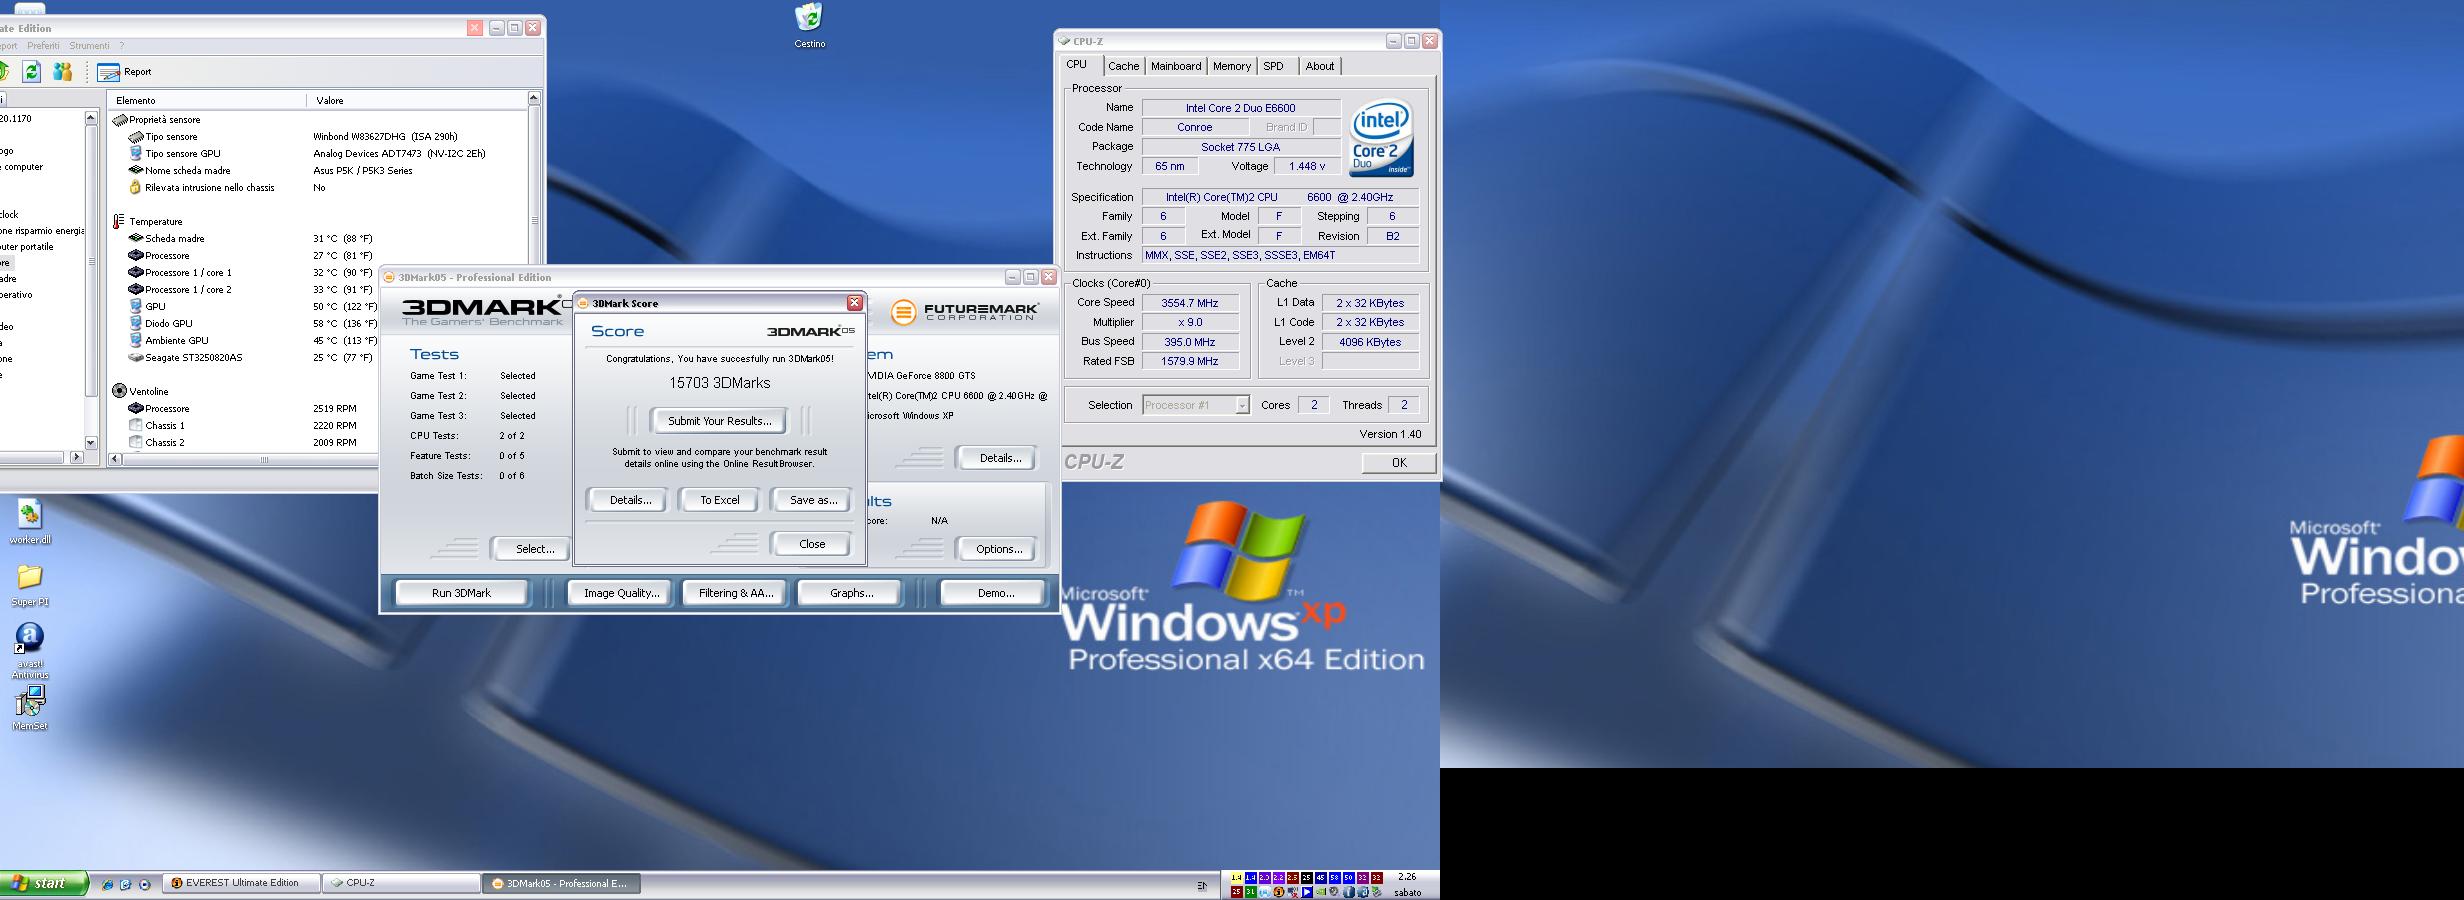
Task: Open the Preferiti menu in EVEREST
Action: pyautogui.click(x=43, y=45)
